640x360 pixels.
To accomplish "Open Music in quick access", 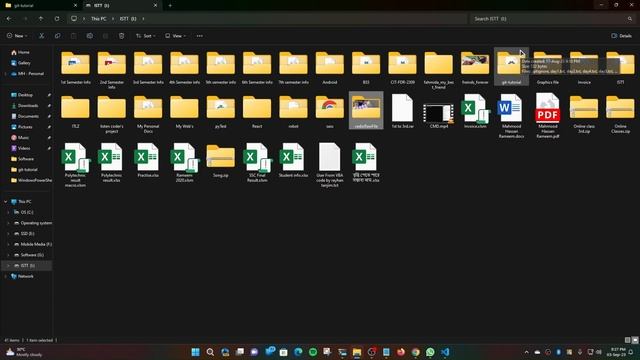I will tap(20, 138).
